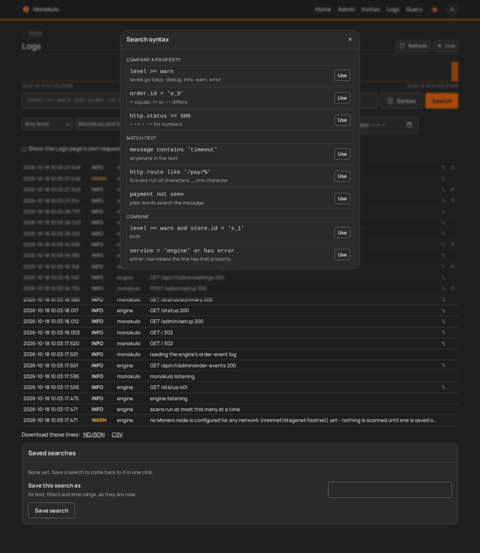
Task: Click the link icon on engine GET /status 200 row
Action: 443,311
